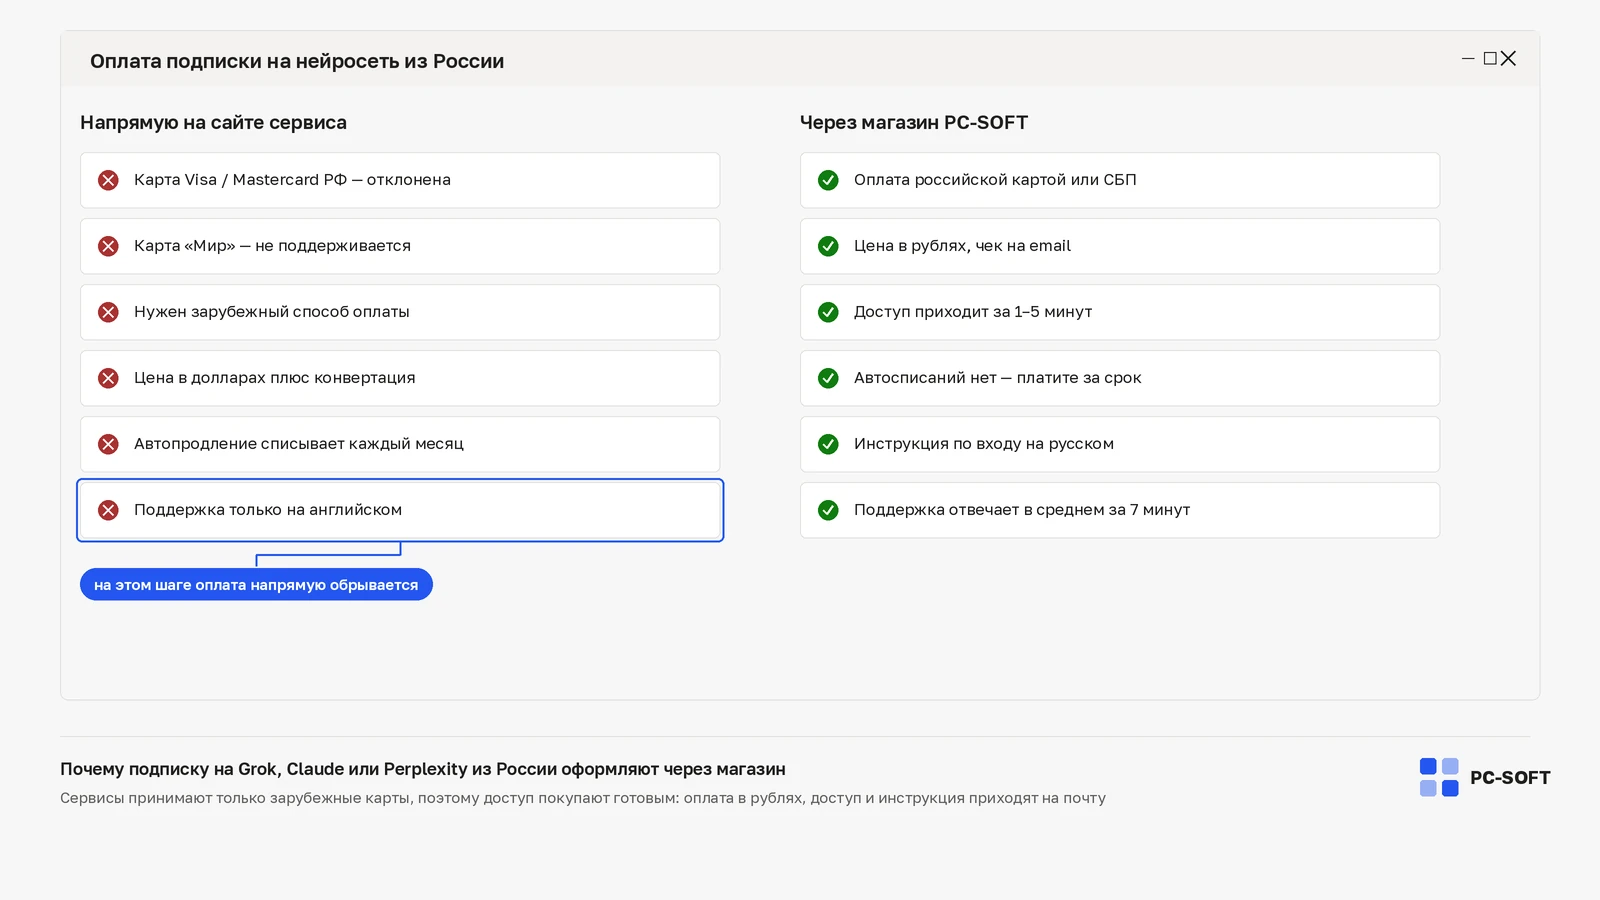Select text Цена в рублях, чек на email
1600x900 pixels.
coord(962,246)
